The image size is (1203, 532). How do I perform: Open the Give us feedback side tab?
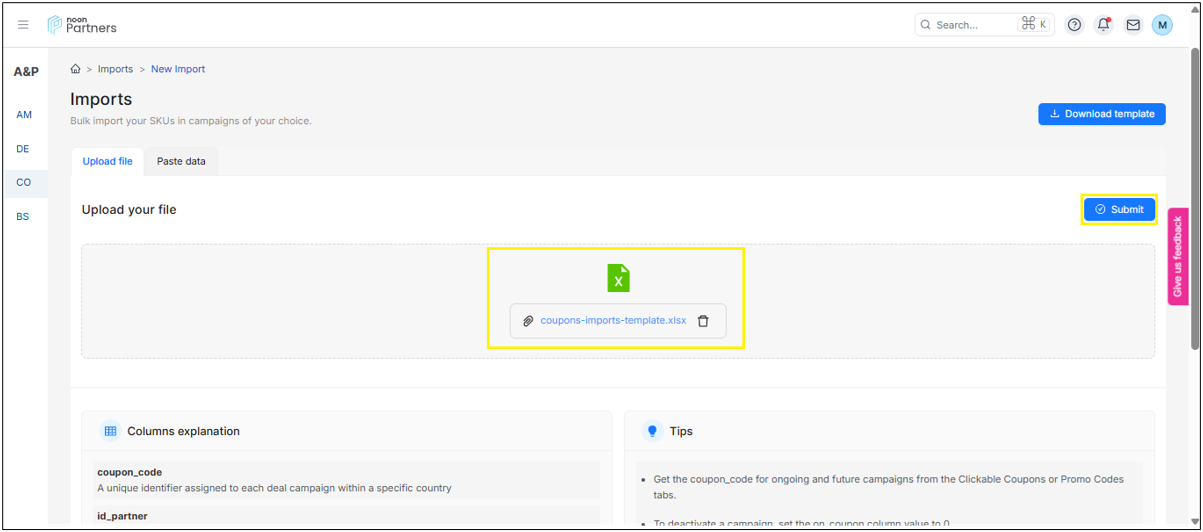click(1177, 256)
